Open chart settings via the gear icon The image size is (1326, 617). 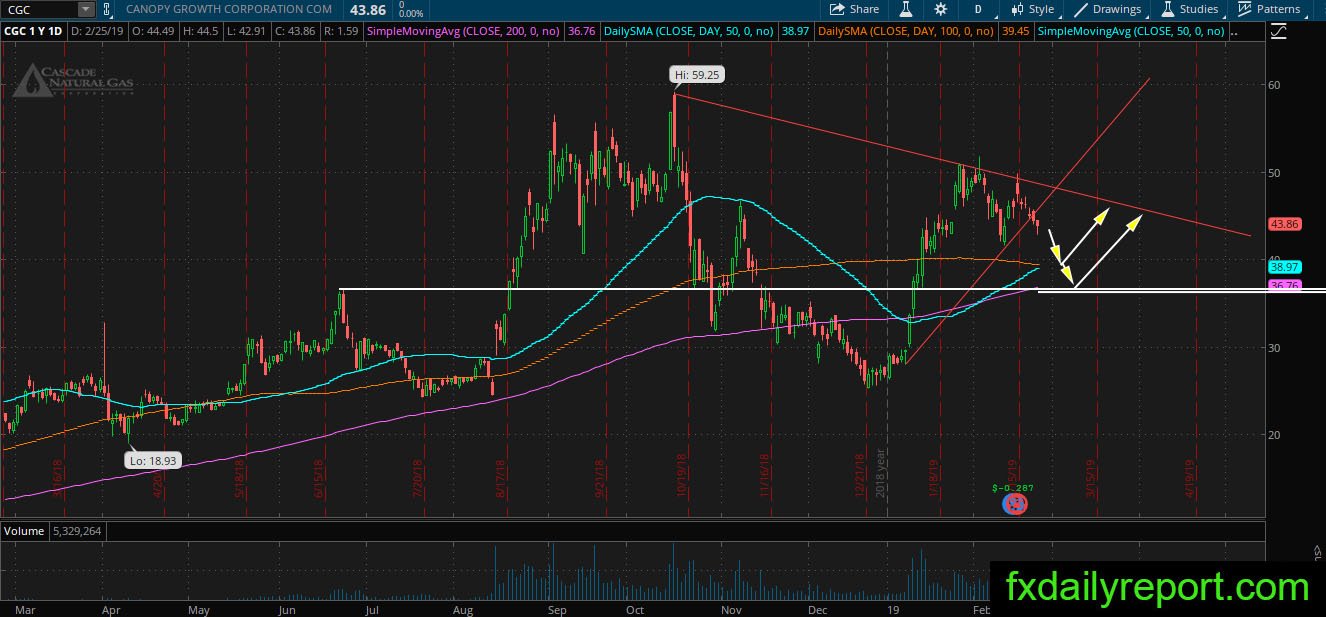(x=941, y=9)
